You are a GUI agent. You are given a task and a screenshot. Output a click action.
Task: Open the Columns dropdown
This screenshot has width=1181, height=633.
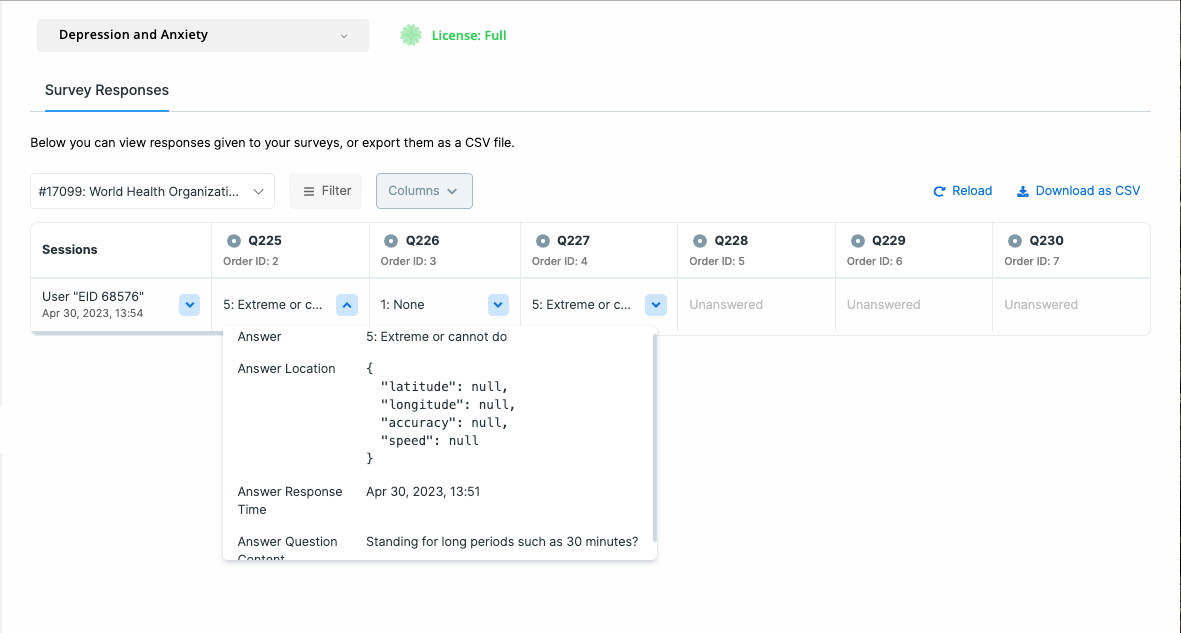[424, 190]
